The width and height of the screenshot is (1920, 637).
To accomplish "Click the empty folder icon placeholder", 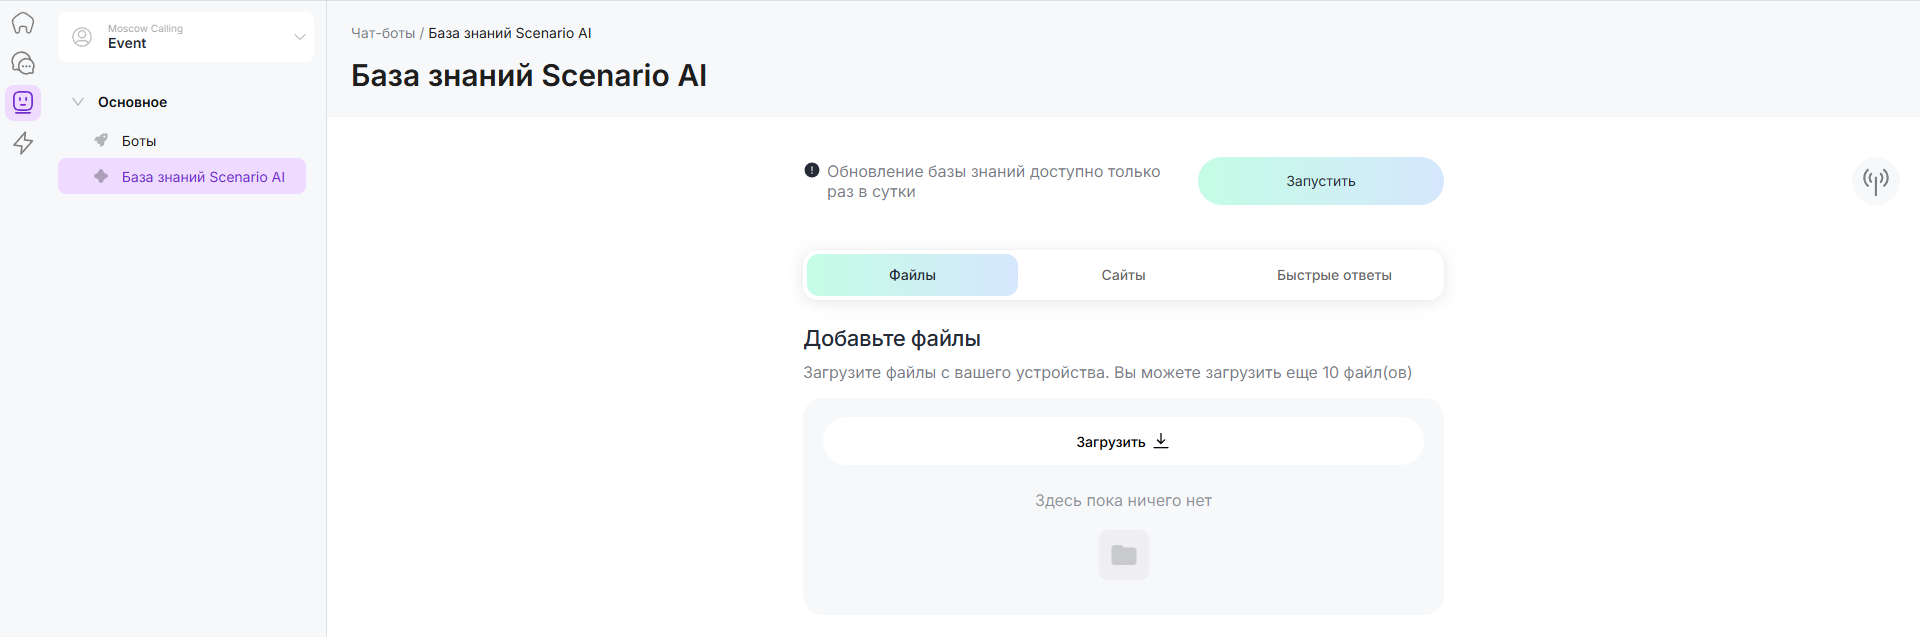I will click(x=1123, y=555).
